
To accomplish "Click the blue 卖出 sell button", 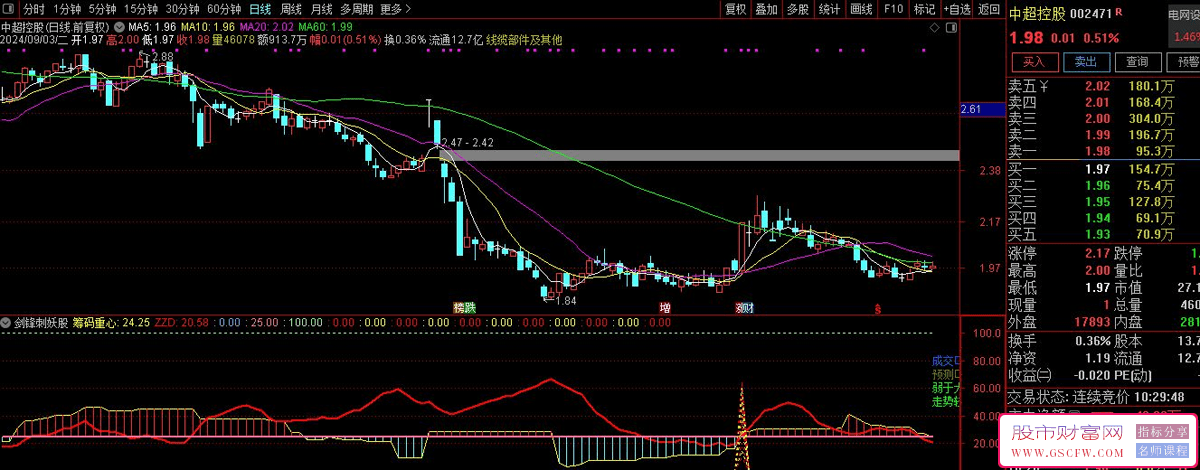I will (1085, 62).
